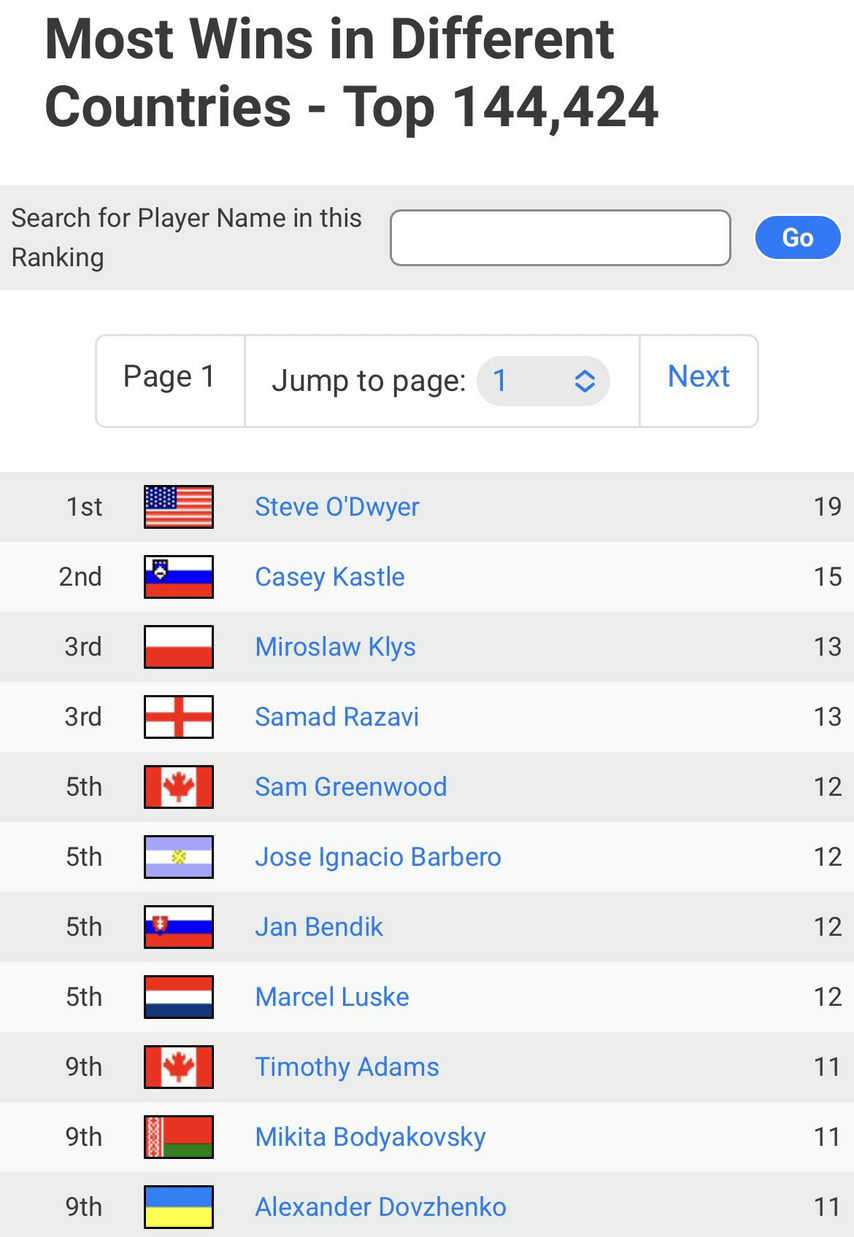This screenshot has width=854, height=1237.
Task: Open Casey Kastle's player page
Action: pyautogui.click(x=330, y=577)
